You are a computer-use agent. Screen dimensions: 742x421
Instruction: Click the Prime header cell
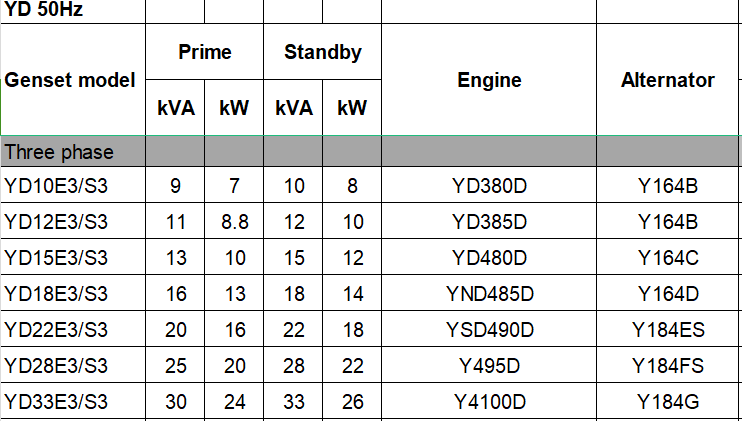(x=204, y=52)
